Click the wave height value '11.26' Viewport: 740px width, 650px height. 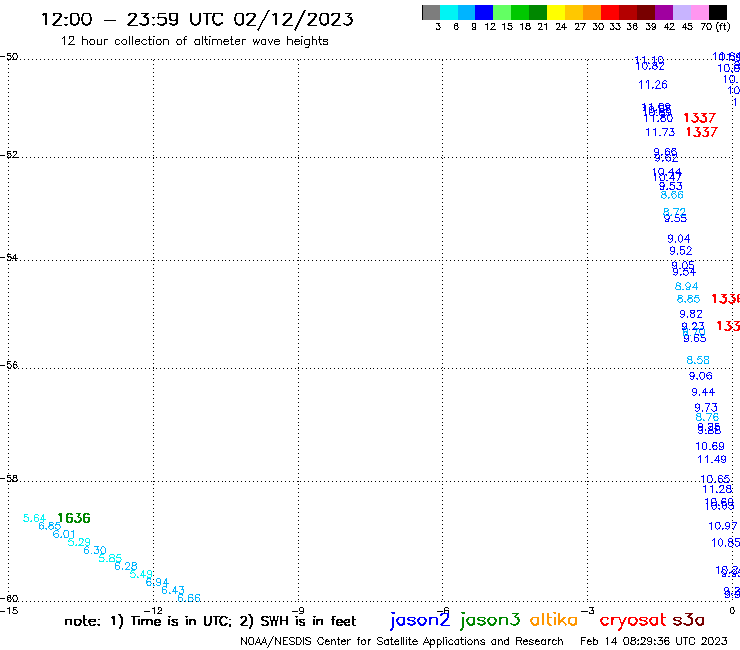click(x=653, y=85)
